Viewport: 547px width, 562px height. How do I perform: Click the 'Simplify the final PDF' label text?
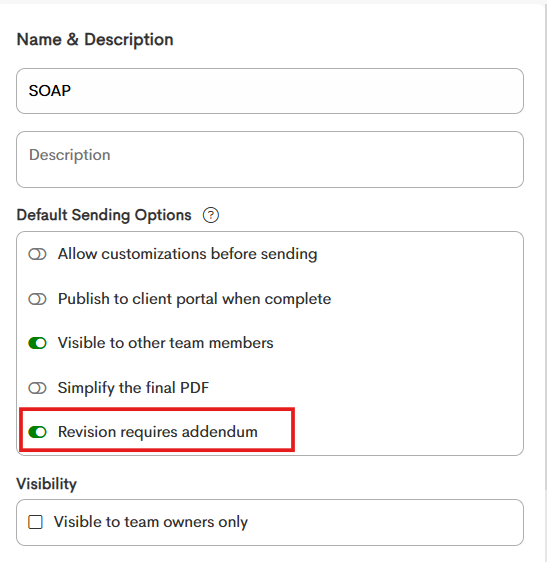point(133,388)
